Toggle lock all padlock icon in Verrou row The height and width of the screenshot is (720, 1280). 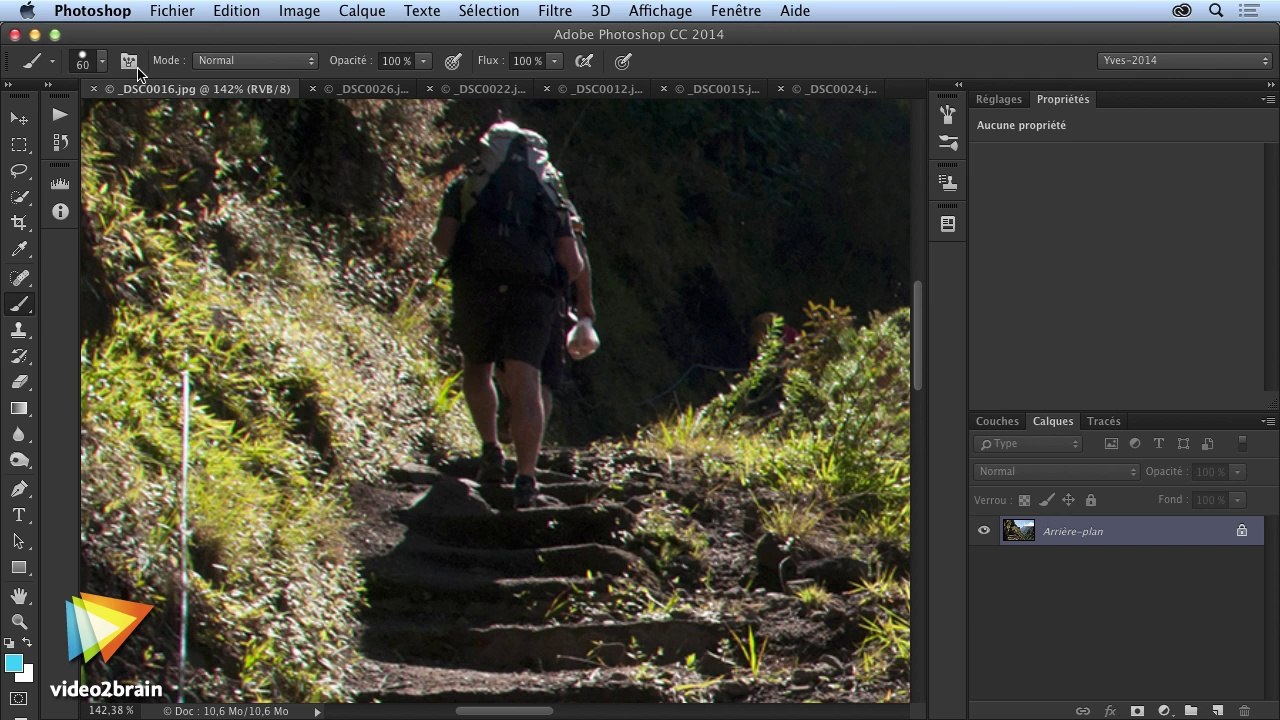1091,500
